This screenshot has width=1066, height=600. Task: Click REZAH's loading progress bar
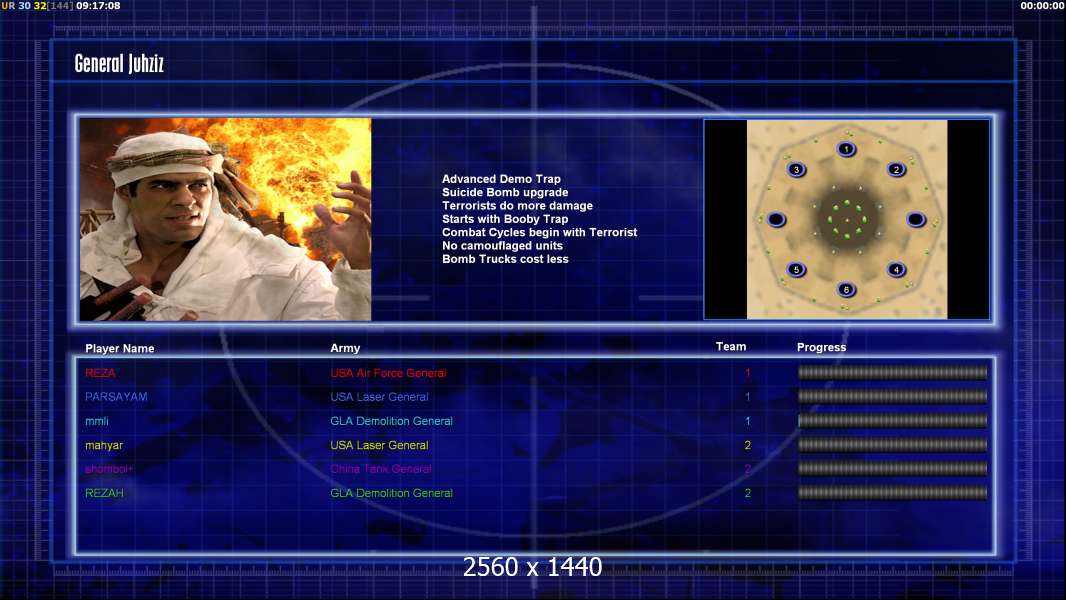pyautogui.click(x=892, y=493)
